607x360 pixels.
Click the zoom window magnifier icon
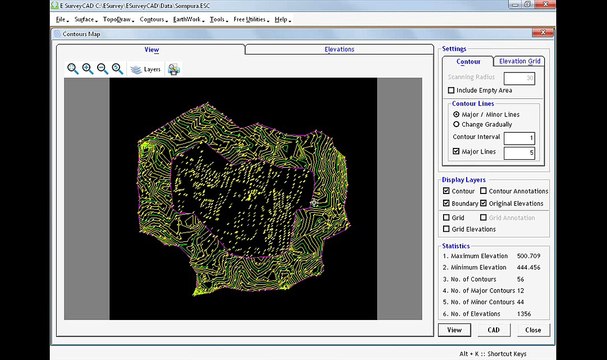(72, 69)
